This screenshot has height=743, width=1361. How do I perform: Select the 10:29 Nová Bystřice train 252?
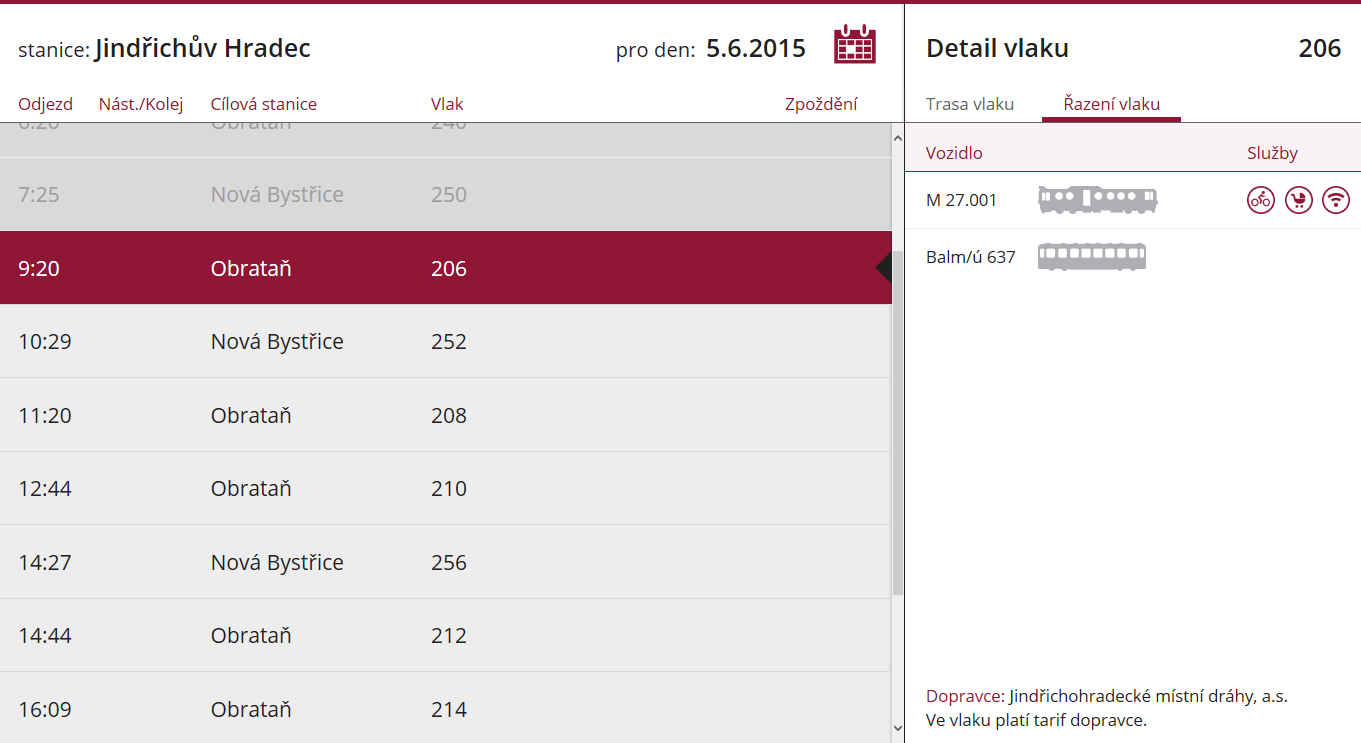pos(445,342)
